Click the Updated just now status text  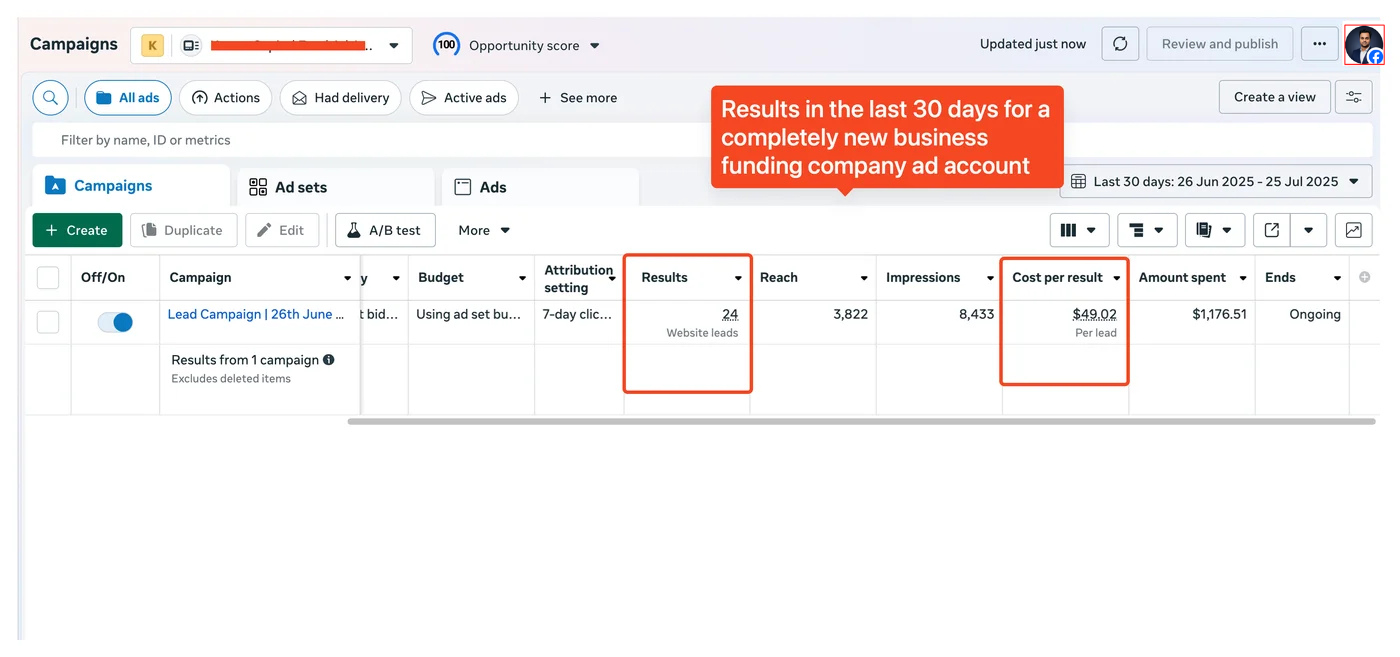(x=1033, y=44)
